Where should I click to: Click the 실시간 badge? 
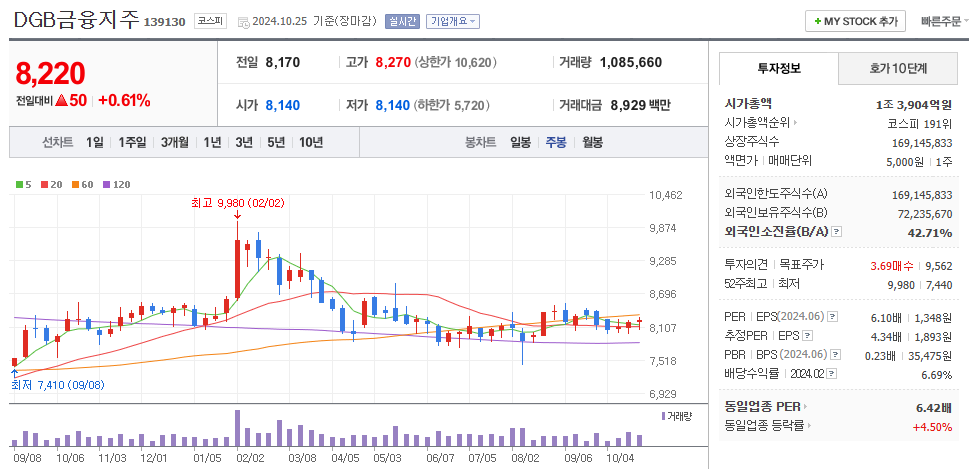tap(403, 22)
